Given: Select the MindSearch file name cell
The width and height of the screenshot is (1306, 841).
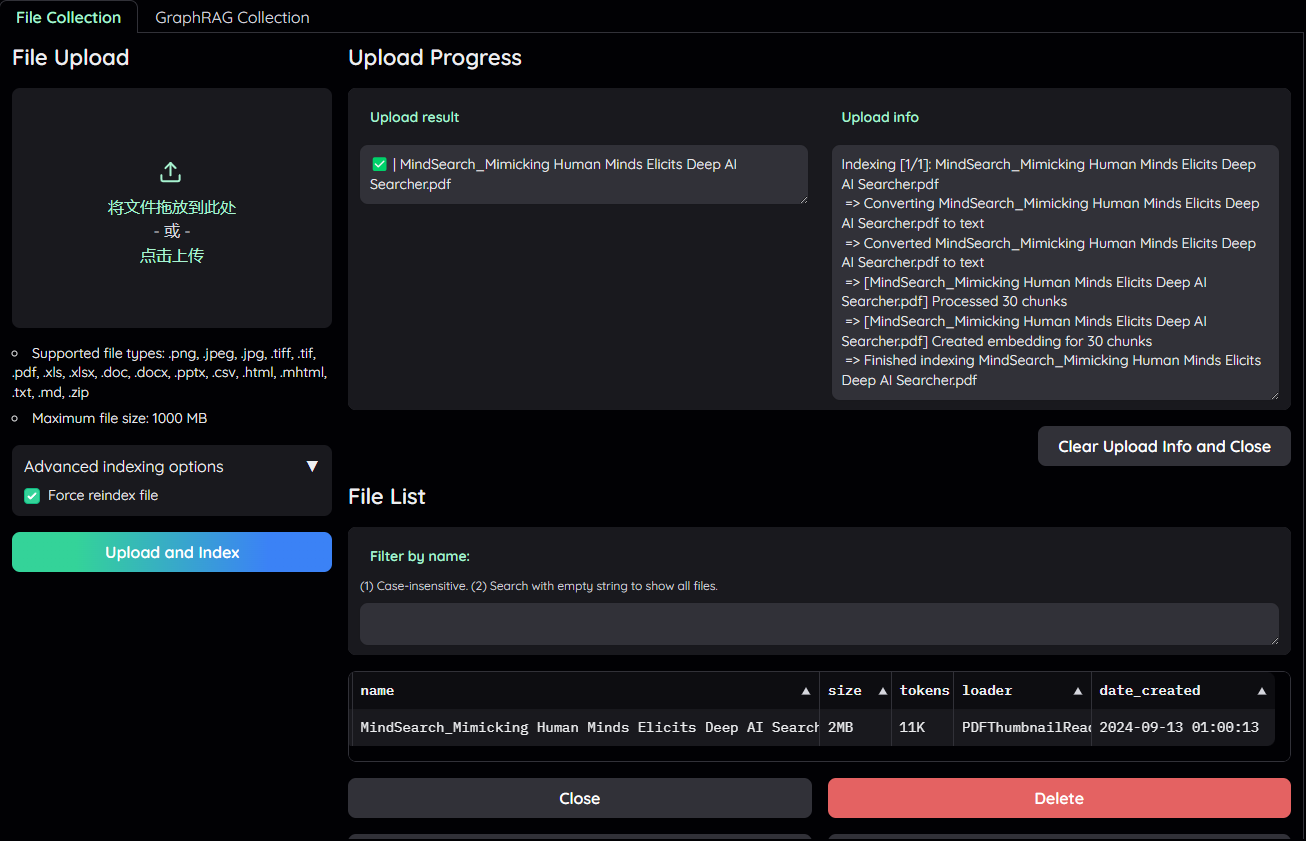Looking at the screenshot, I should [x=586, y=727].
